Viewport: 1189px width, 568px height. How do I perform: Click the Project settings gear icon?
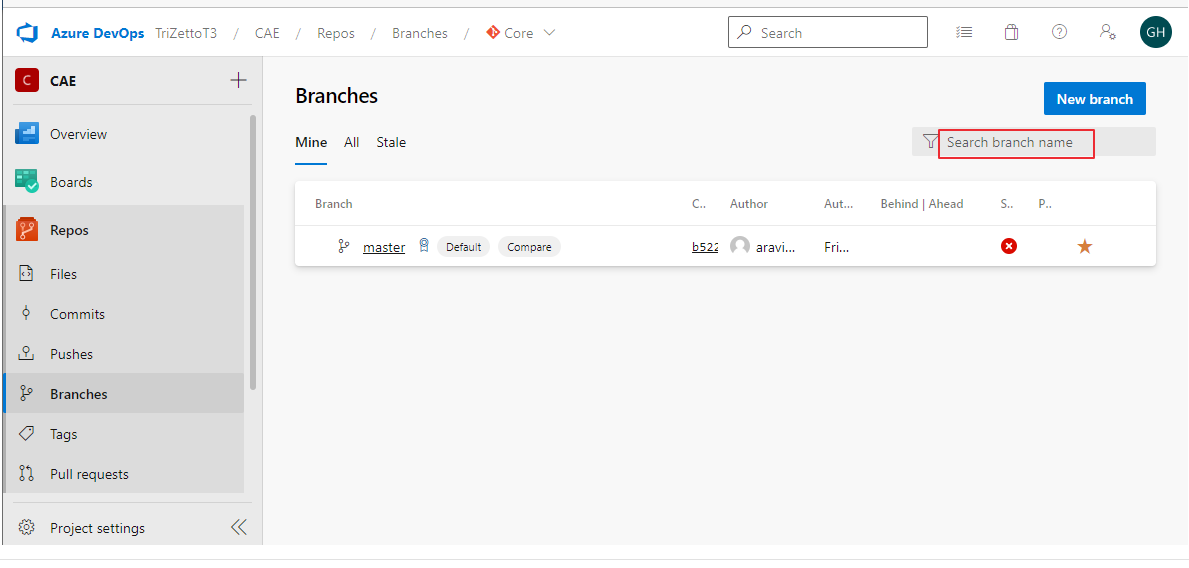[x=27, y=528]
